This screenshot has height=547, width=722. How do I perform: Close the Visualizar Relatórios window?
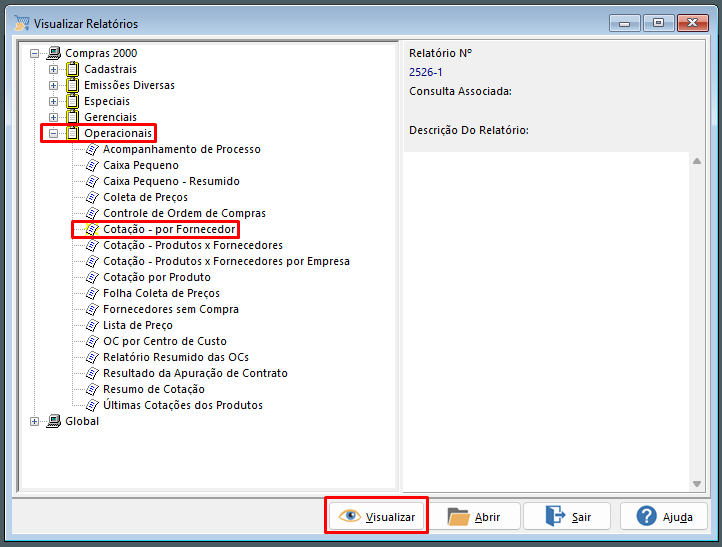[x=692, y=23]
